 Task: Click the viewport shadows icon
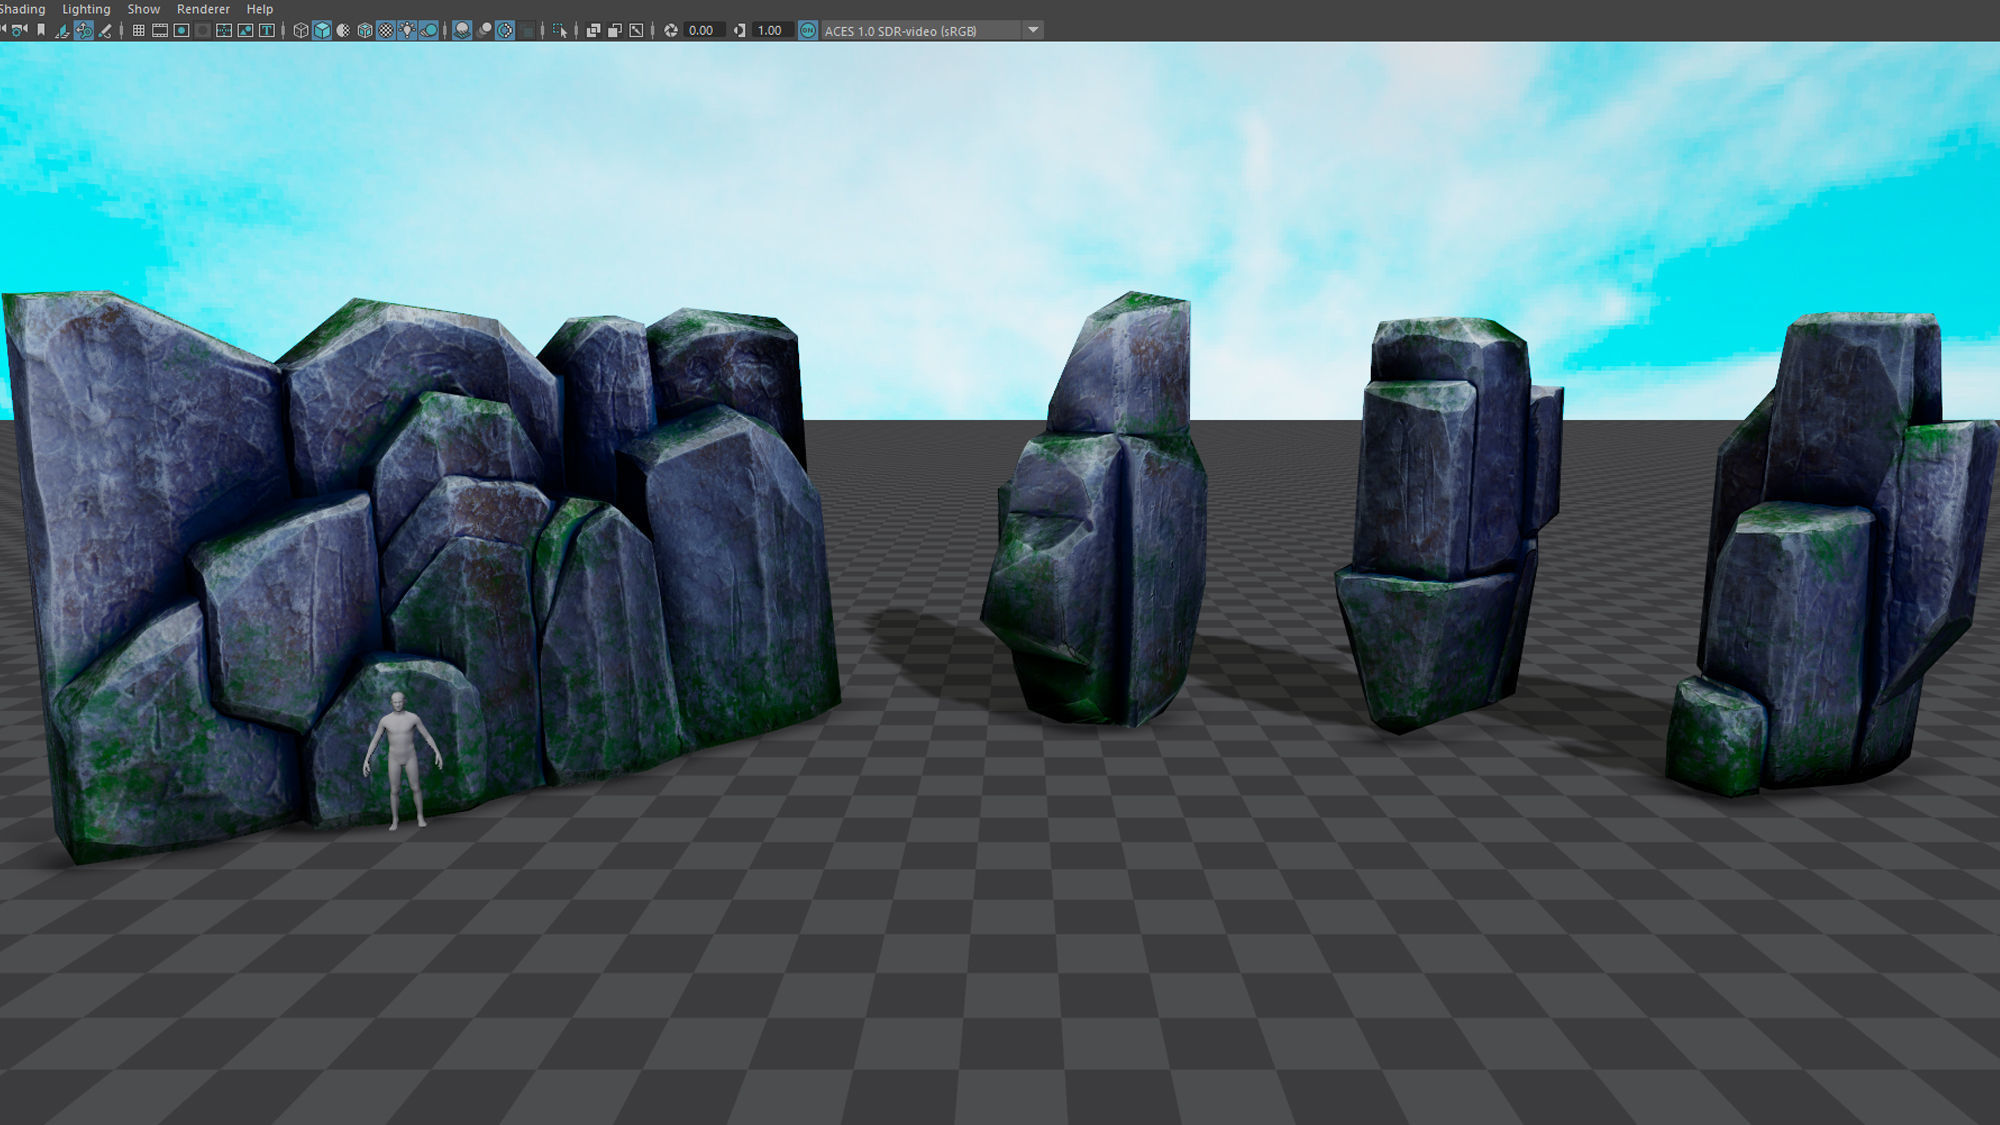pyautogui.click(x=429, y=31)
